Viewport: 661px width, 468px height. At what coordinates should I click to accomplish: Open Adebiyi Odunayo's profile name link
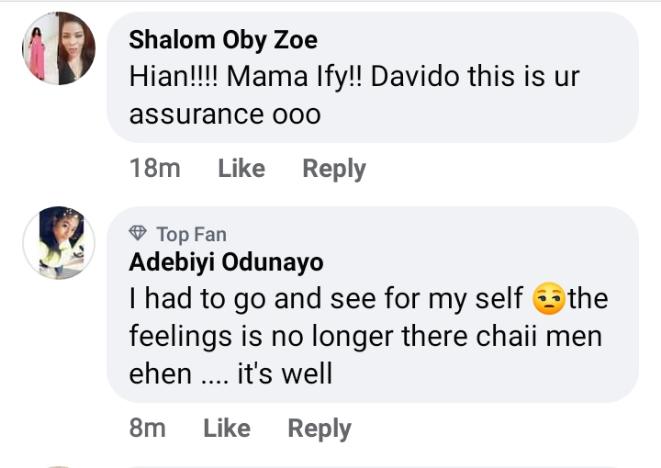point(226,263)
